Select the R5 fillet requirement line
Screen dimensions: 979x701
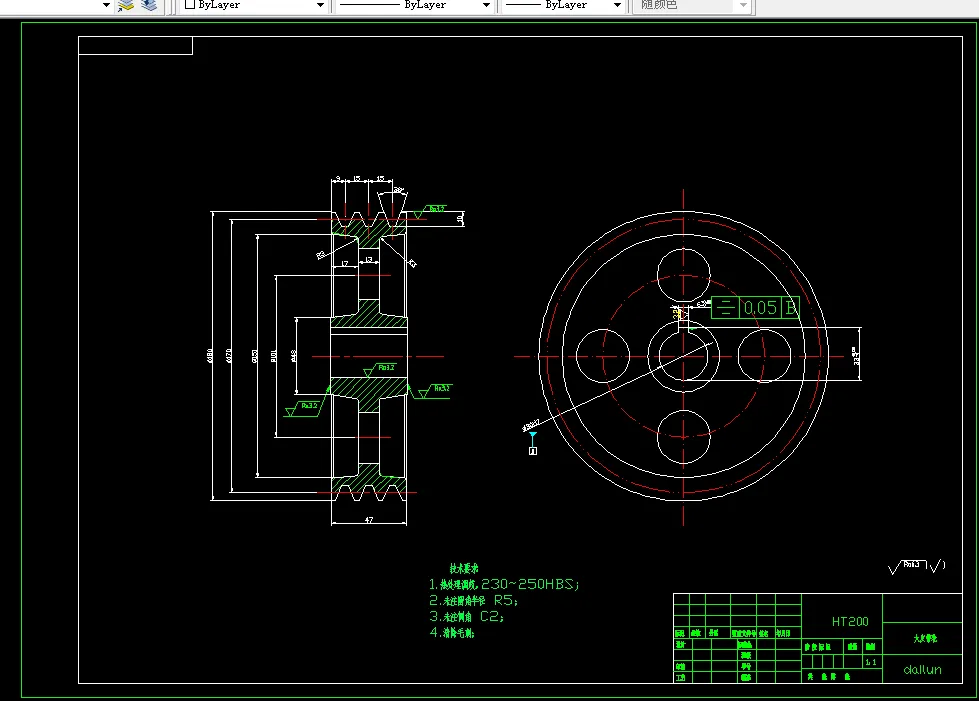coord(473,601)
